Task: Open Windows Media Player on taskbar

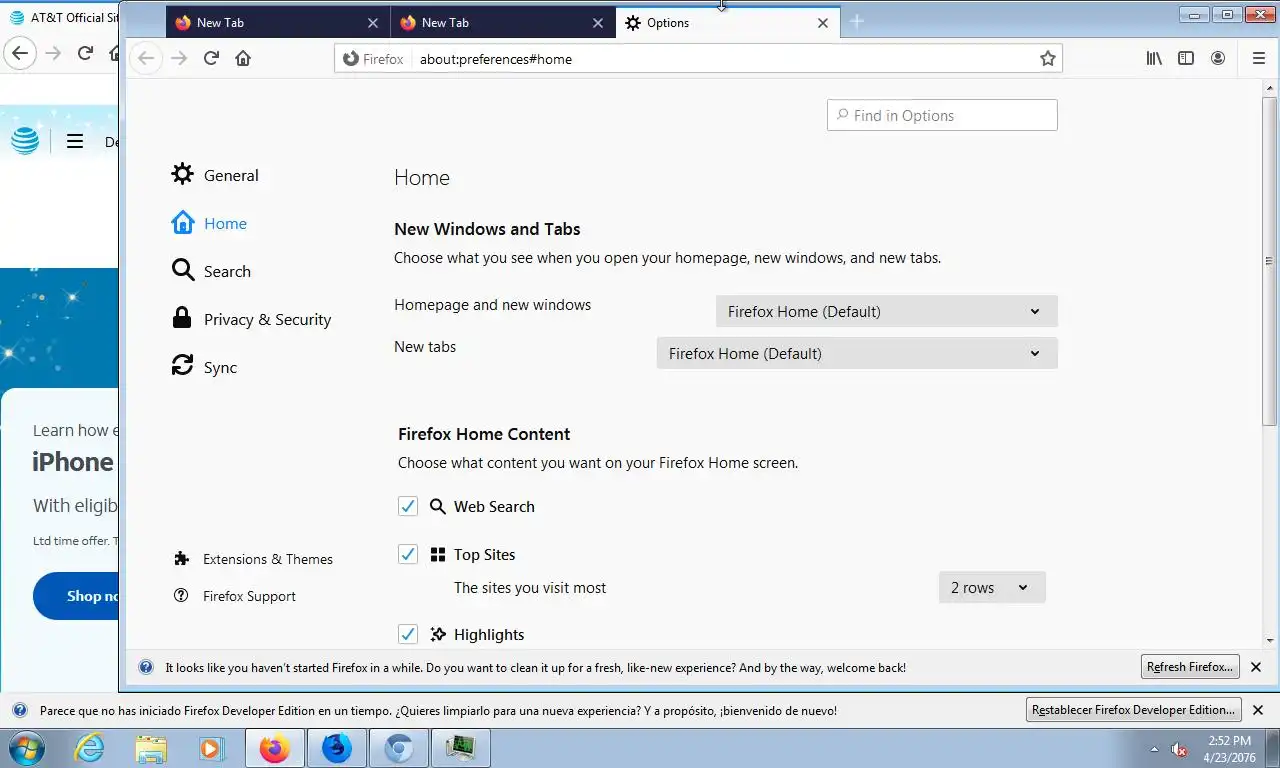Action: [x=212, y=748]
